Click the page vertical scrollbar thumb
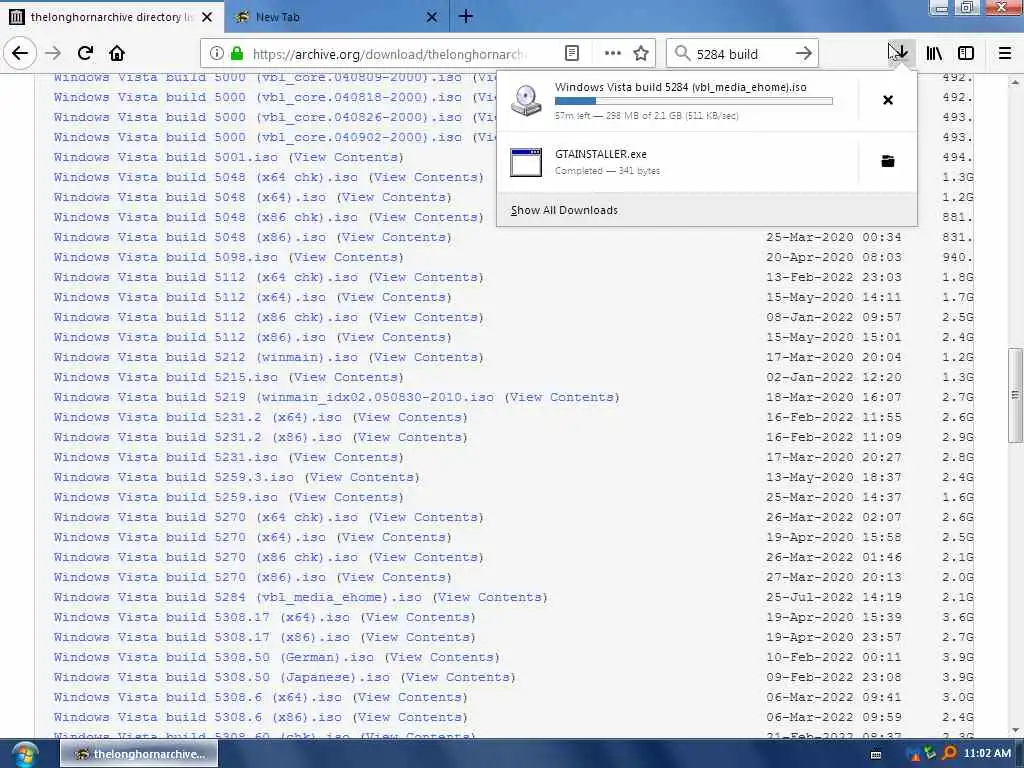The height and width of the screenshot is (768, 1024). tap(1015, 395)
